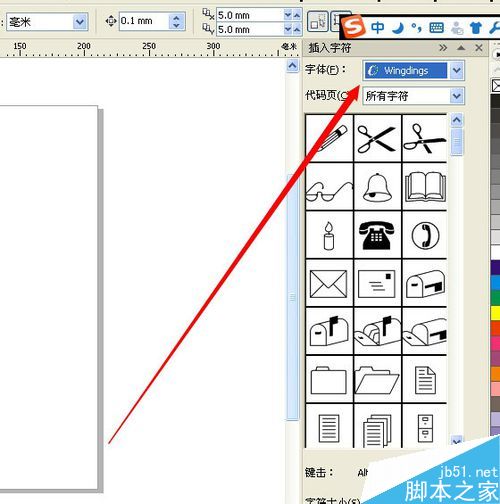Select the eyeglasses character
Viewport: 500px width, 504px height.
329,186
